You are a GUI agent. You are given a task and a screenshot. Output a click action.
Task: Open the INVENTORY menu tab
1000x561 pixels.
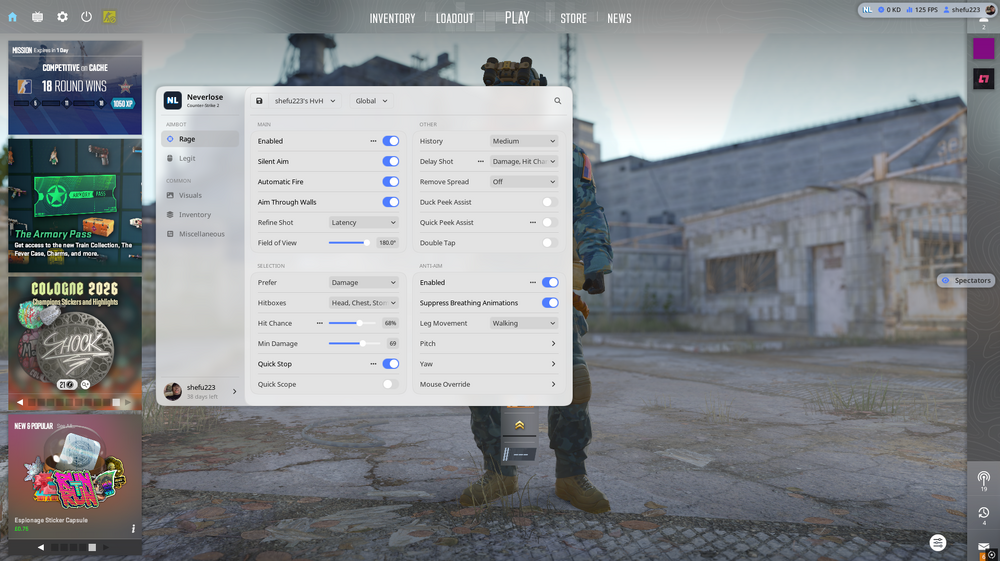pyautogui.click(x=392, y=18)
